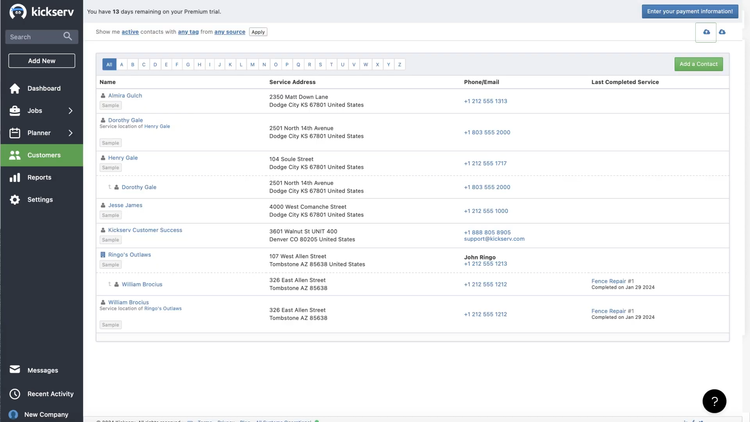Open Kickserv Customer Success contact link
This screenshot has height=422, width=750.
pyautogui.click(x=145, y=230)
